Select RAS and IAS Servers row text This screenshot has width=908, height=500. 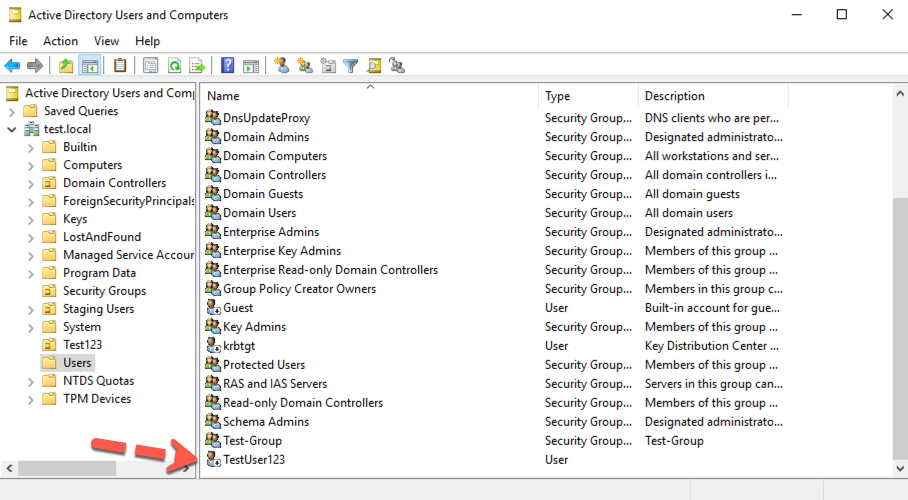click(275, 384)
